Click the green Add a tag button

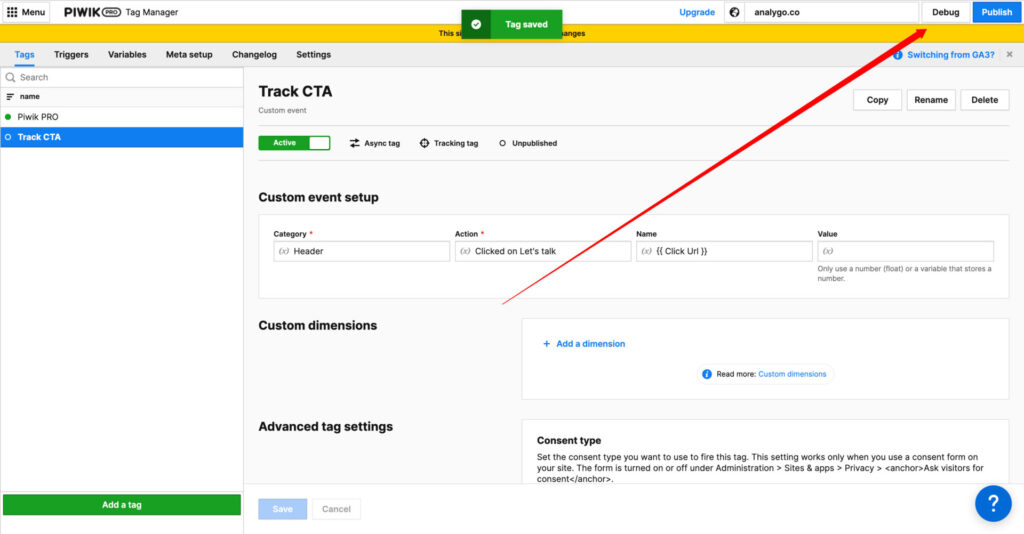tap(122, 505)
